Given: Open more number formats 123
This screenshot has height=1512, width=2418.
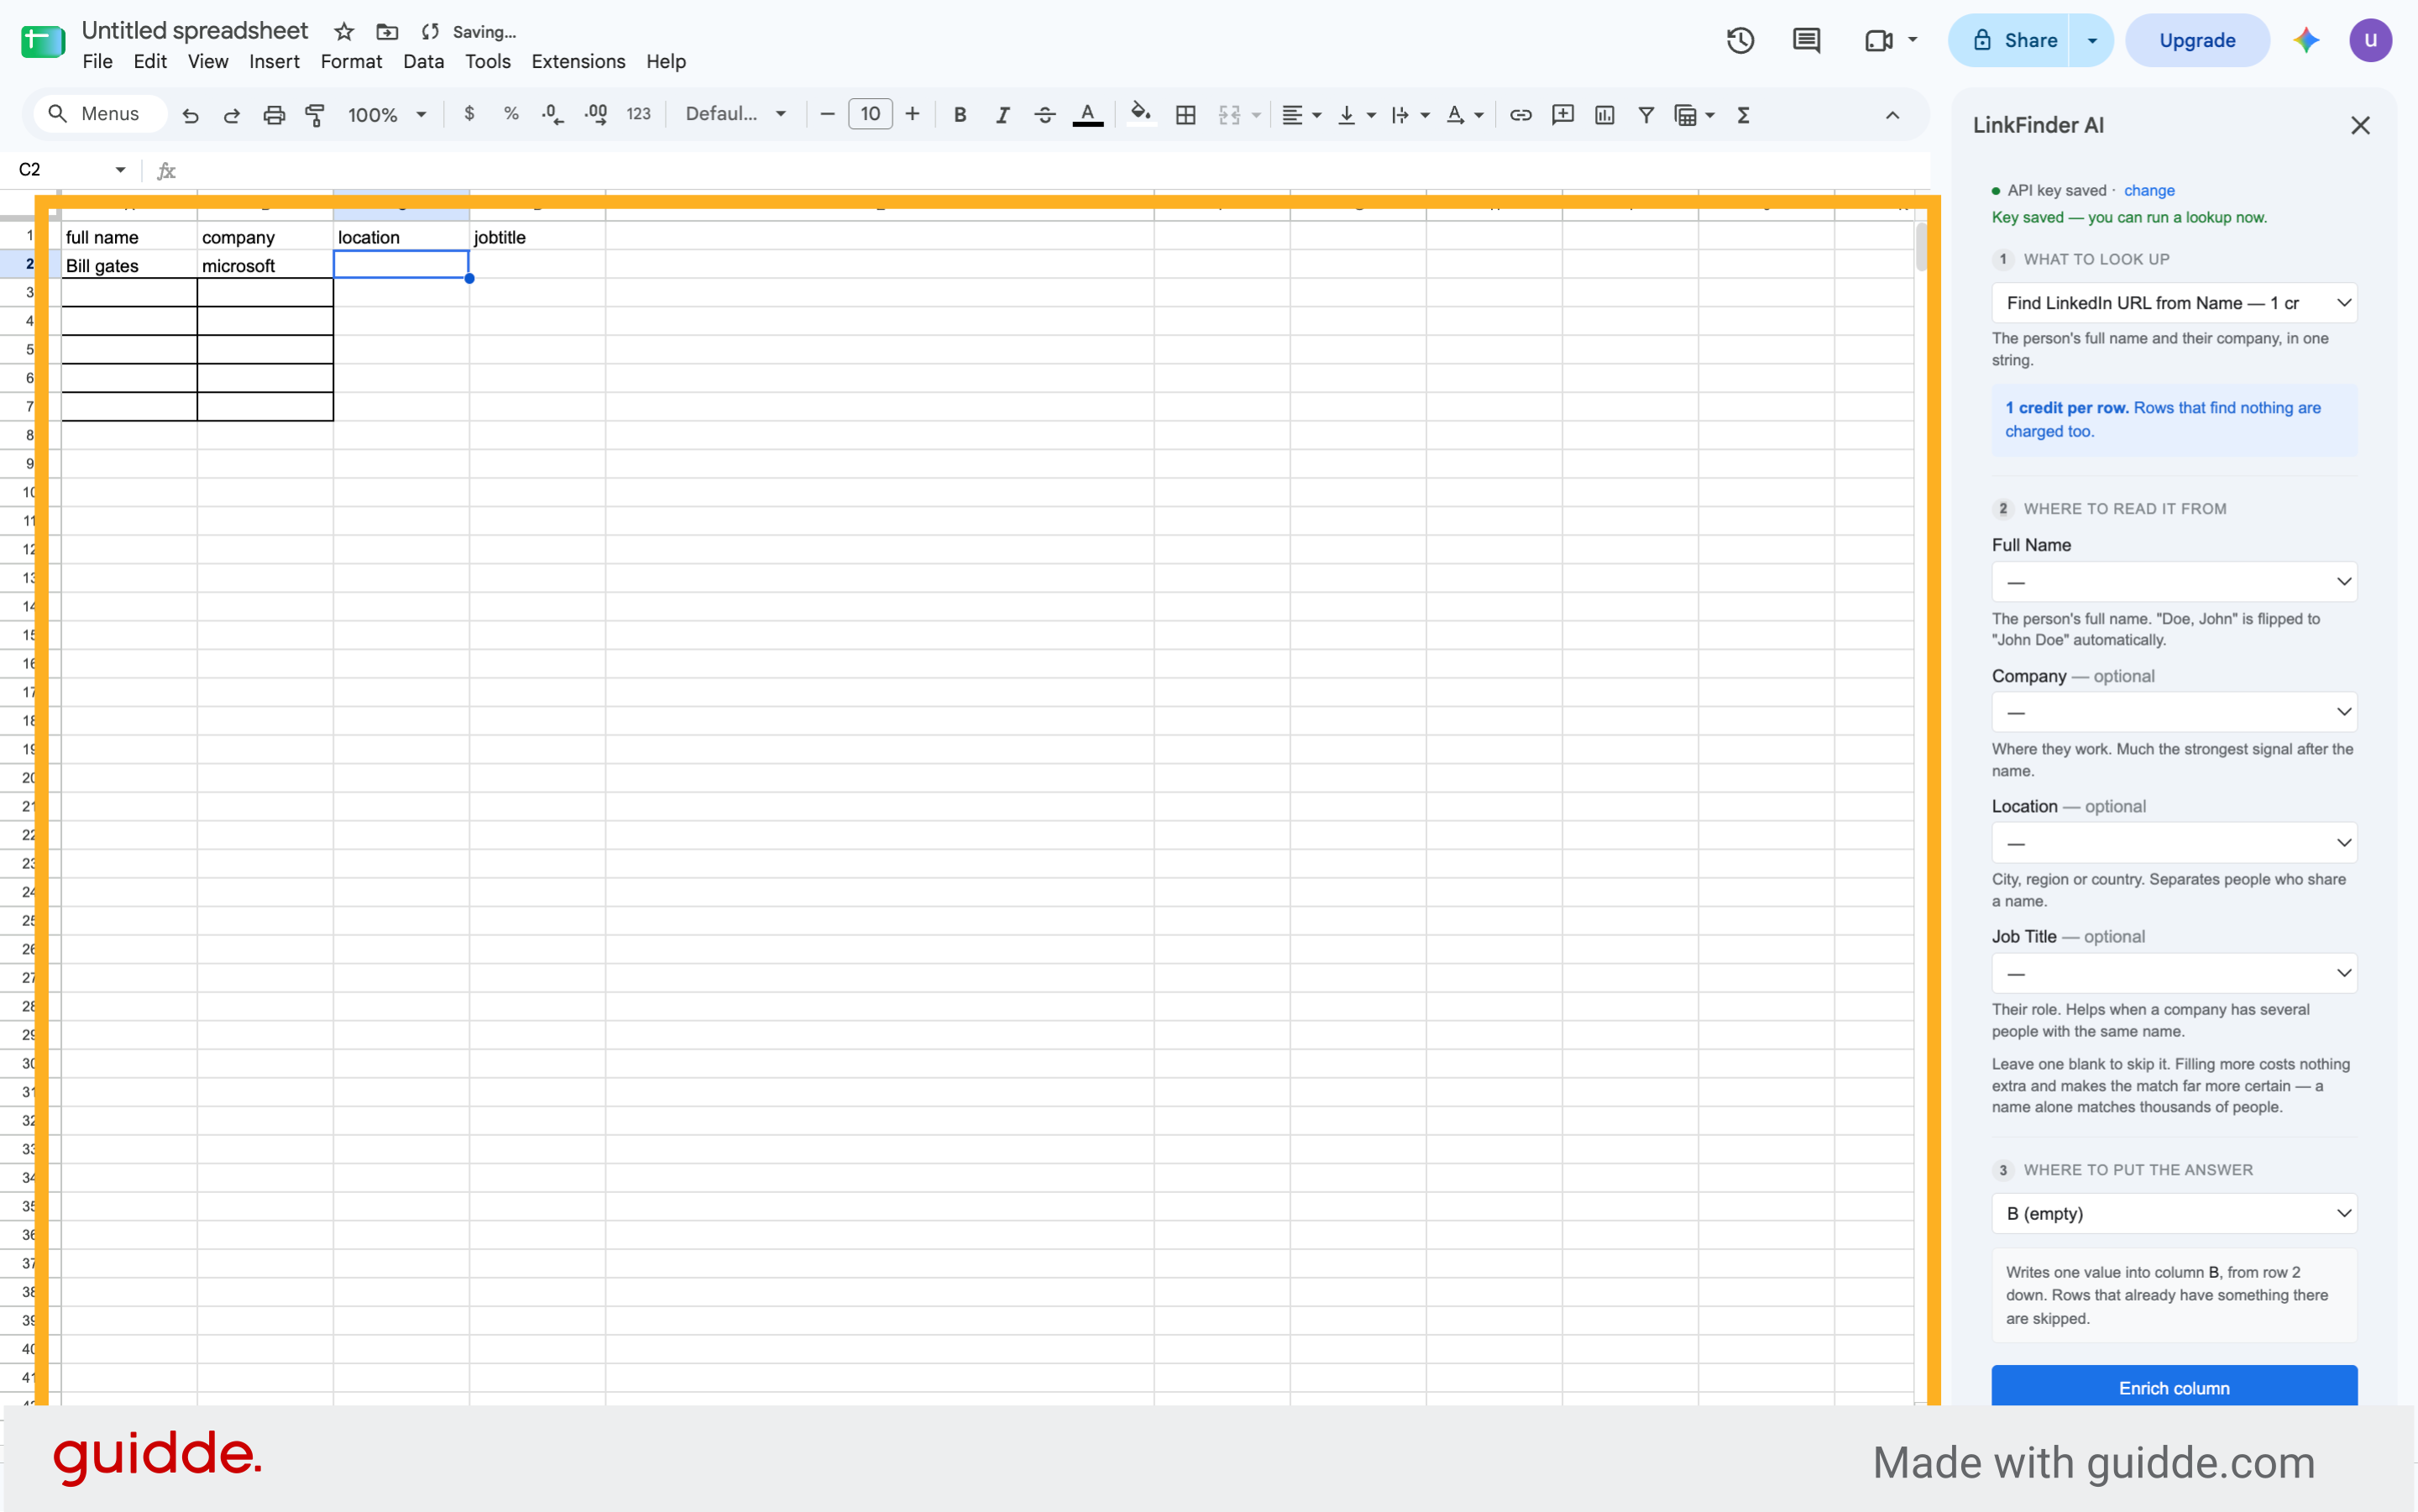Looking at the screenshot, I should [639, 114].
